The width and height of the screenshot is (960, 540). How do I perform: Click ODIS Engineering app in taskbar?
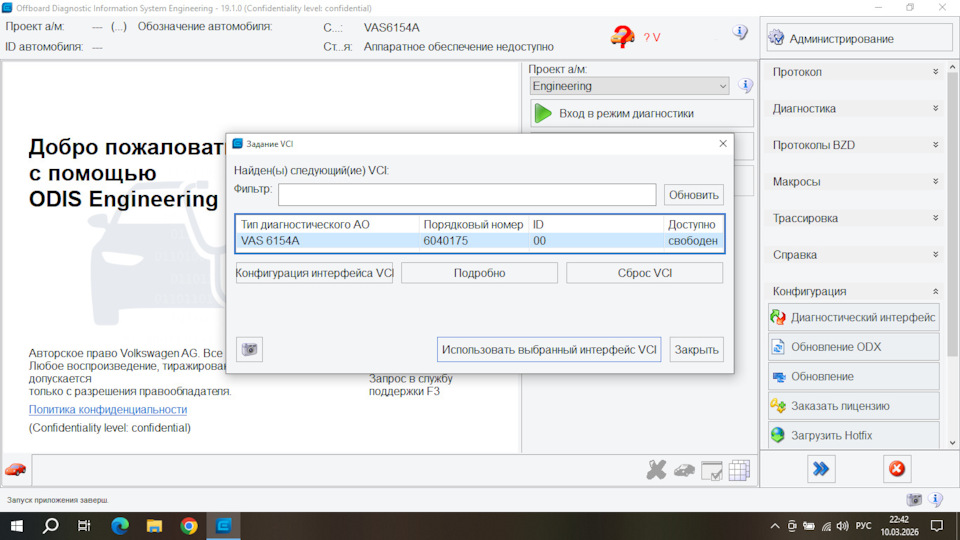(x=223, y=526)
